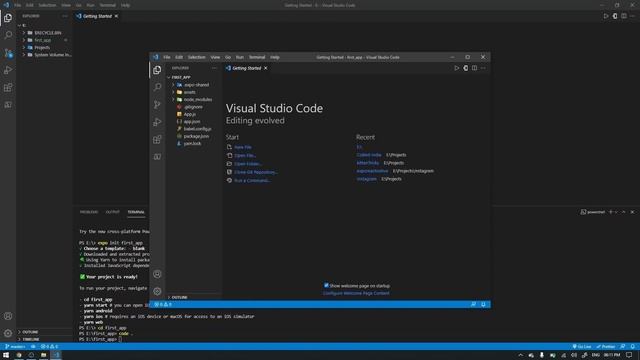This screenshot has height=360, width=640.
Task: Expand node_modules folder in front Explorer
Action: (x=173, y=100)
